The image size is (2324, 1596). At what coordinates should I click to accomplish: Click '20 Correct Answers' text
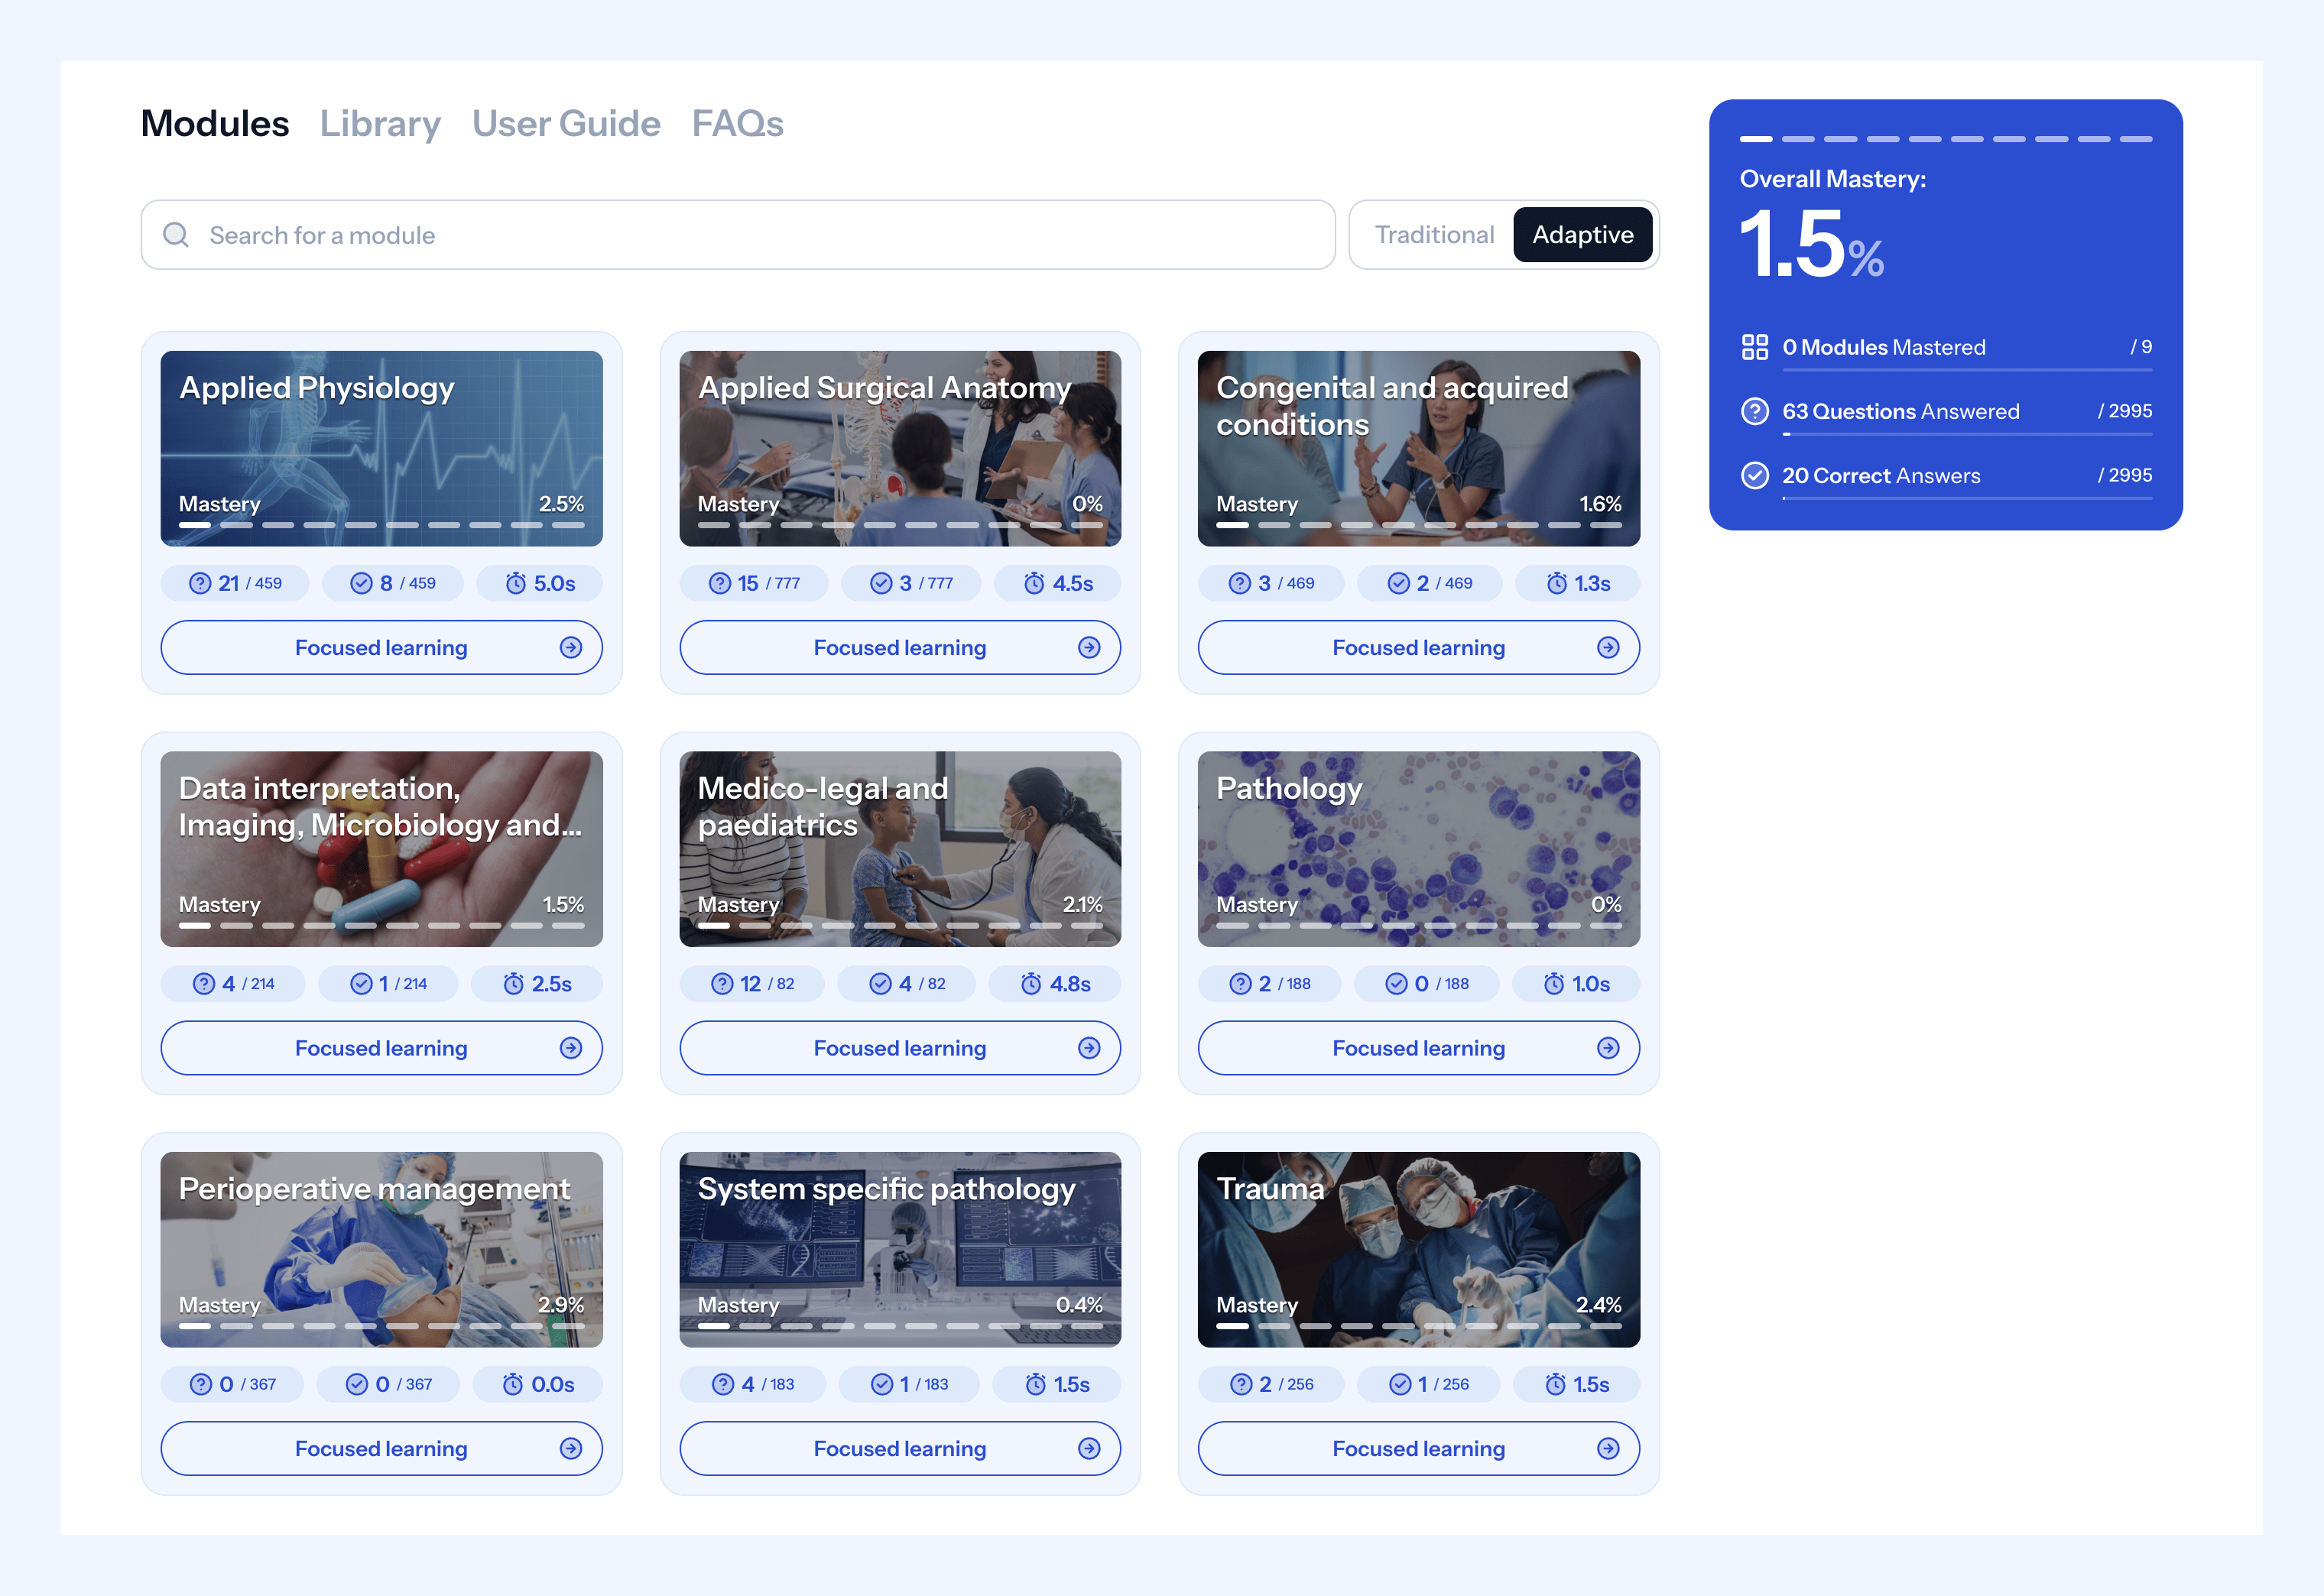[x=1880, y=475]
